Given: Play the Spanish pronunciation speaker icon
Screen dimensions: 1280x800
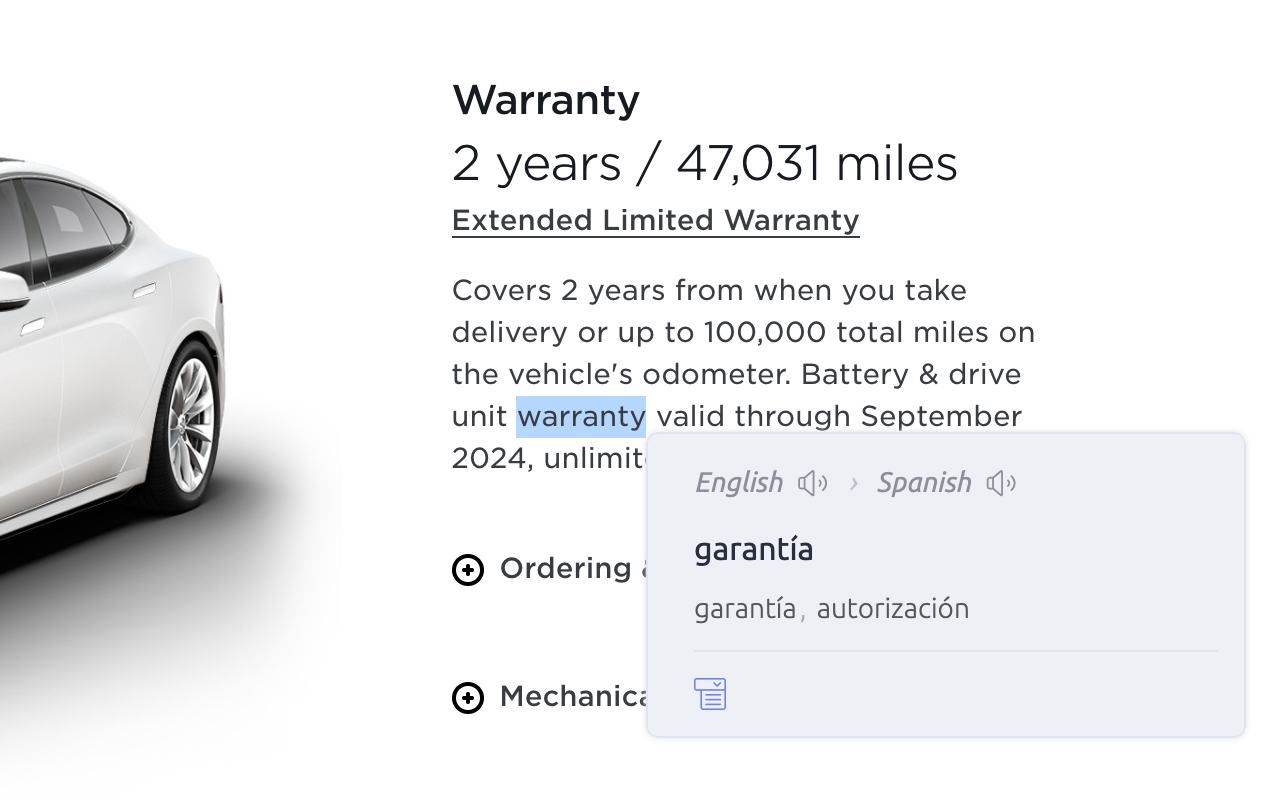Looking at the screenshot, I should click(x=1001, y=484).
